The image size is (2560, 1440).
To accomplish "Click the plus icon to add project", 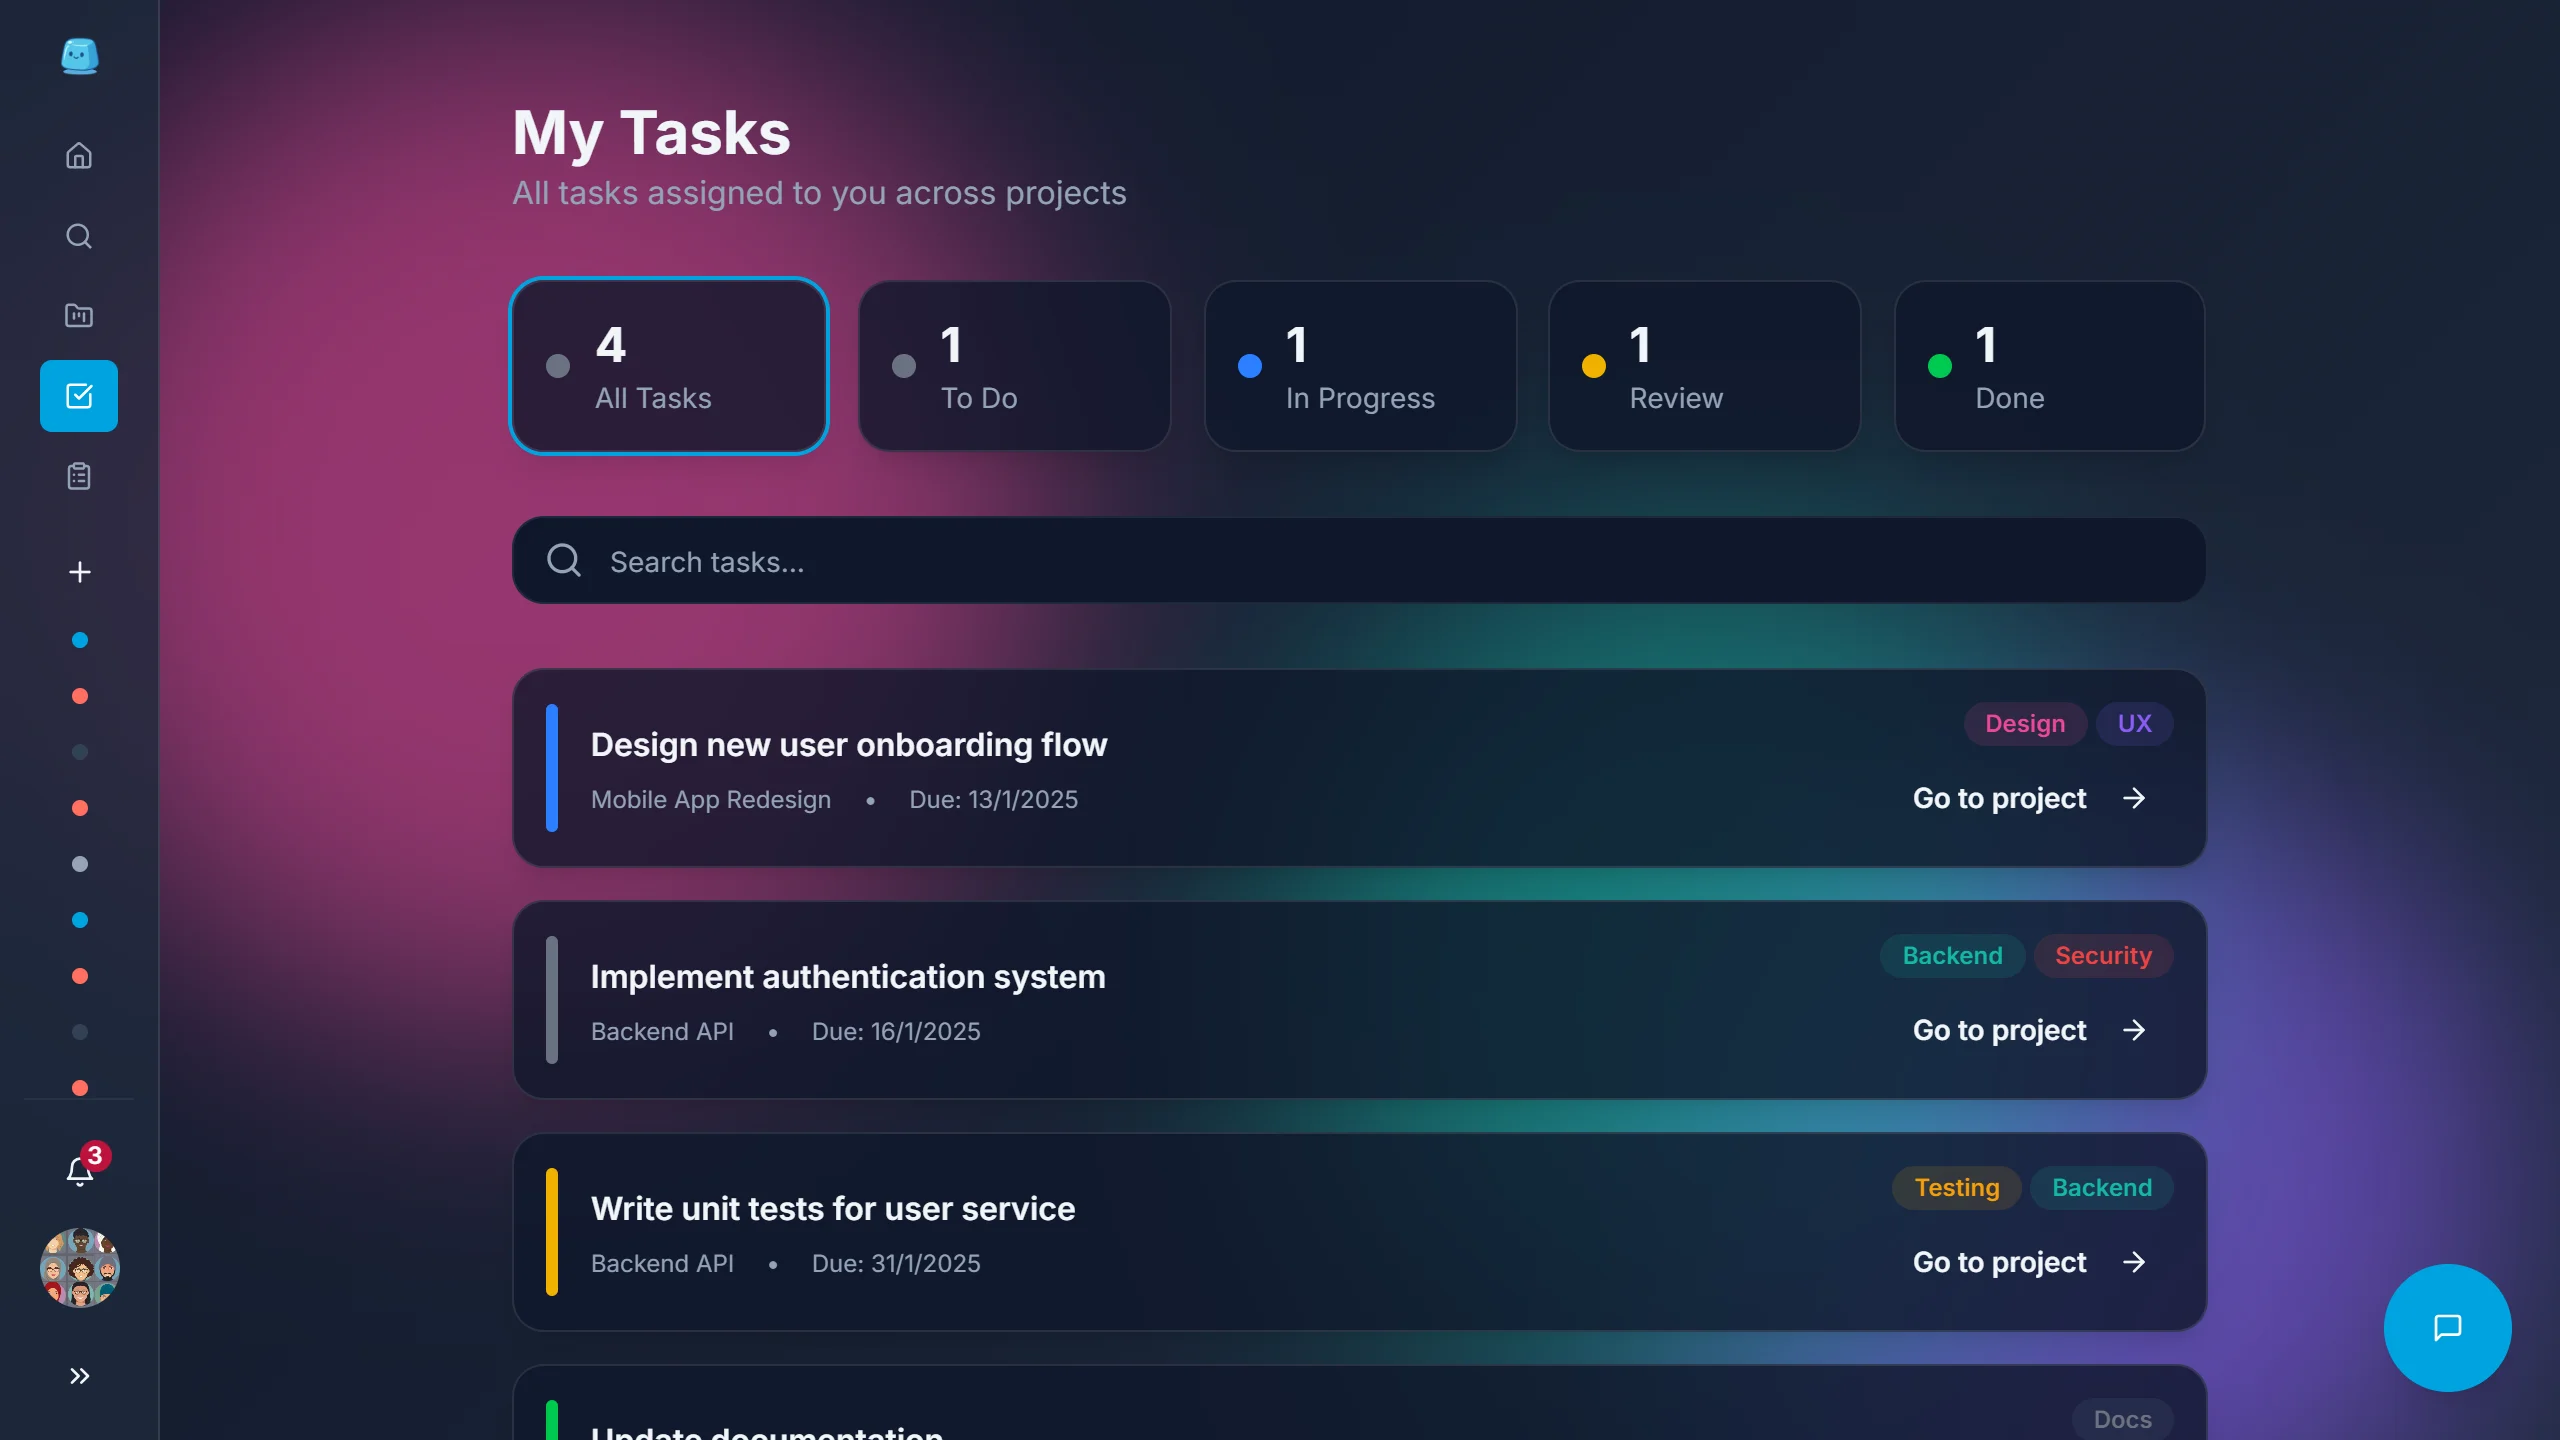I will click(x=79, y=572).
